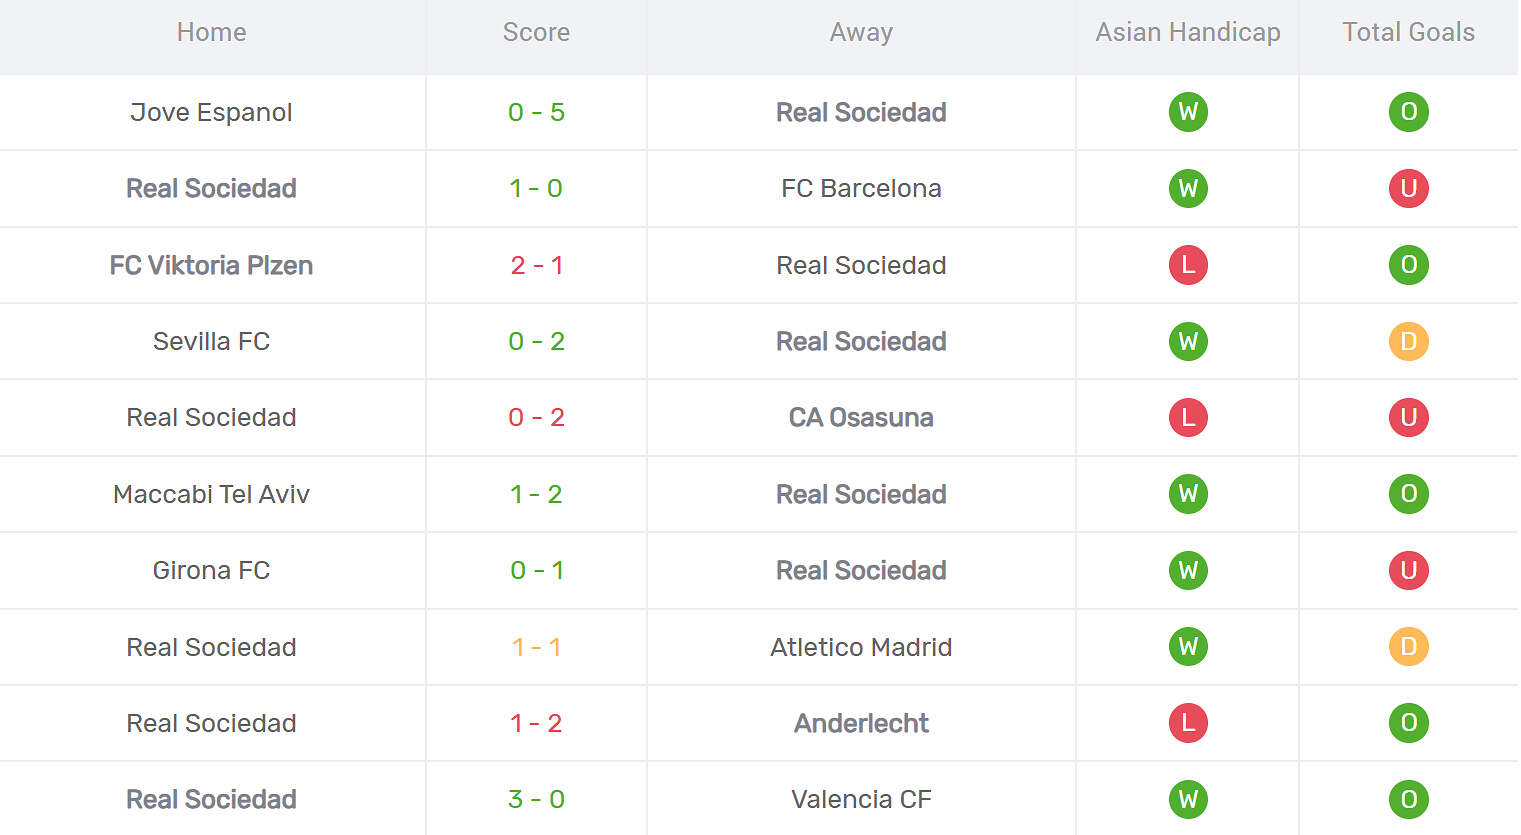Open the Jove Espanol team link
Screen dimensions: 1521x835
tap(211, 112)
